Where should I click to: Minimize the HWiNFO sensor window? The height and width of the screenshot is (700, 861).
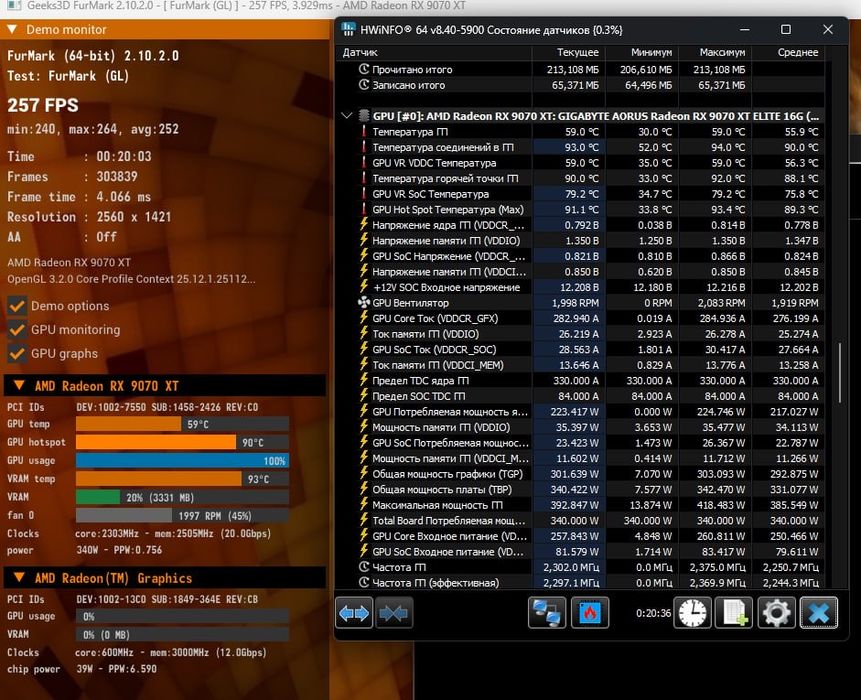745,30
